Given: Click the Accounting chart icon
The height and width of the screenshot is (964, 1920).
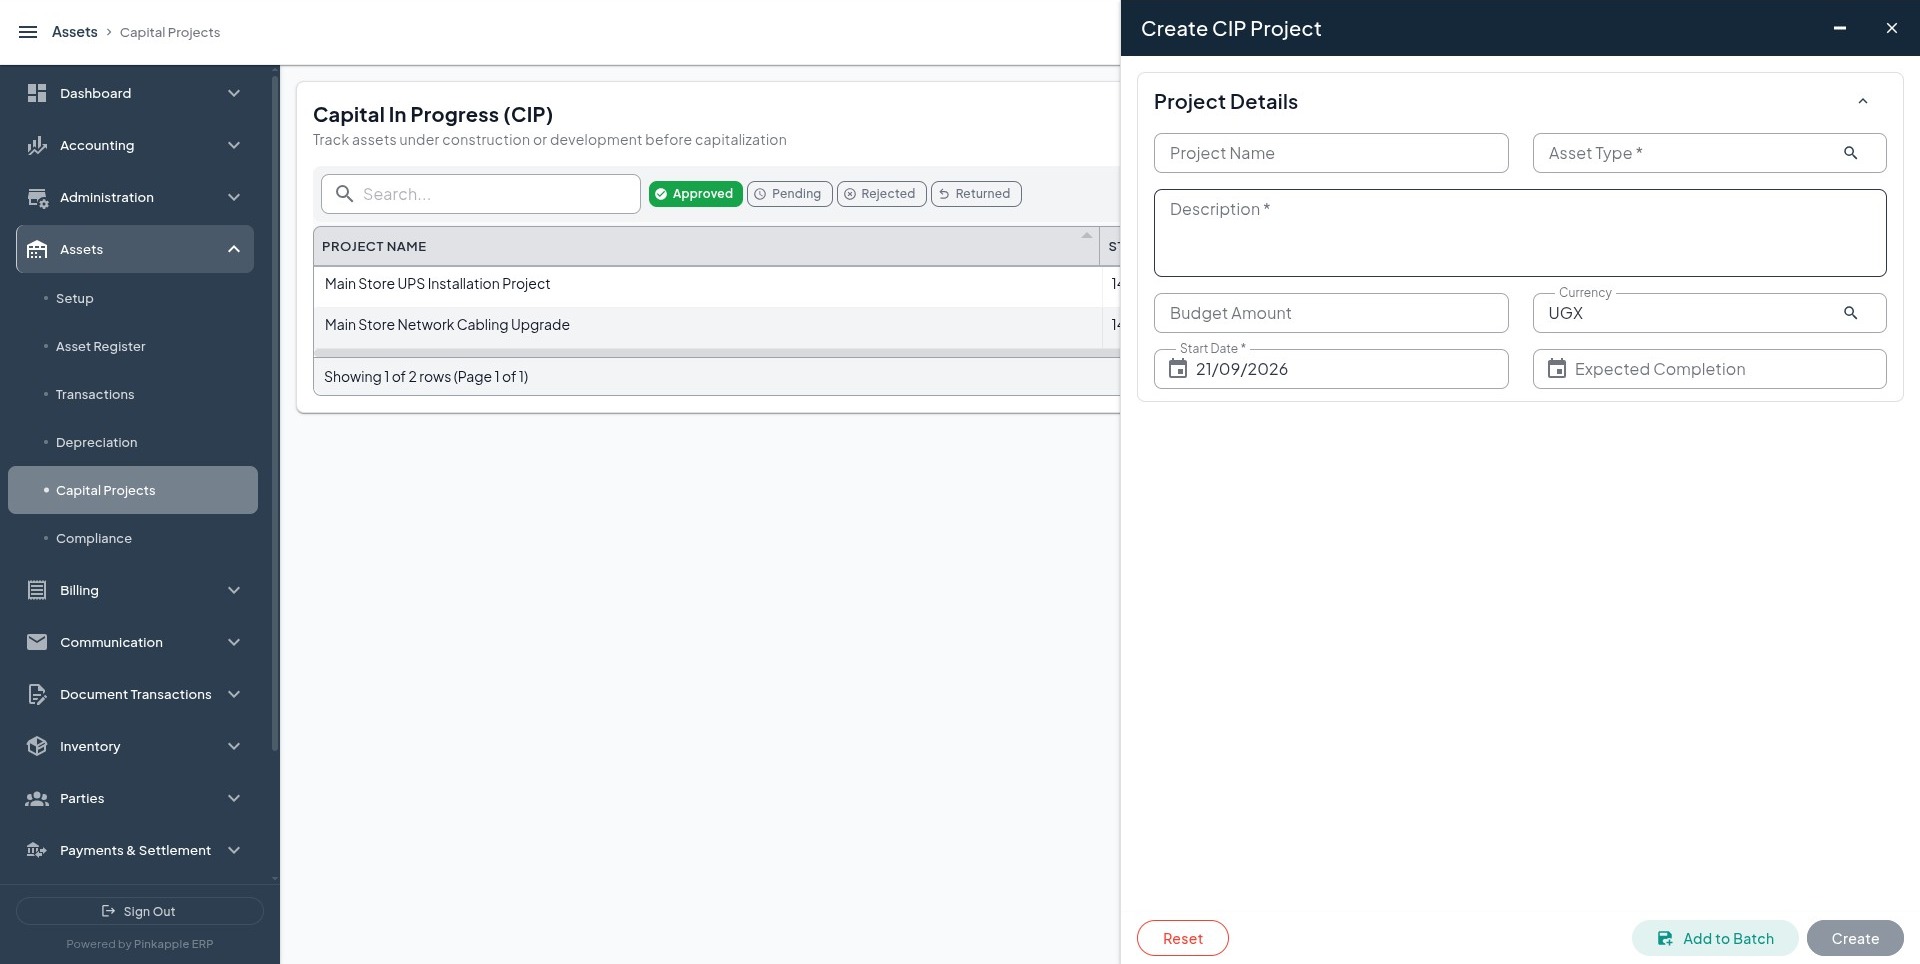Looking at the screenshot, I should click(x=37, y=145).
